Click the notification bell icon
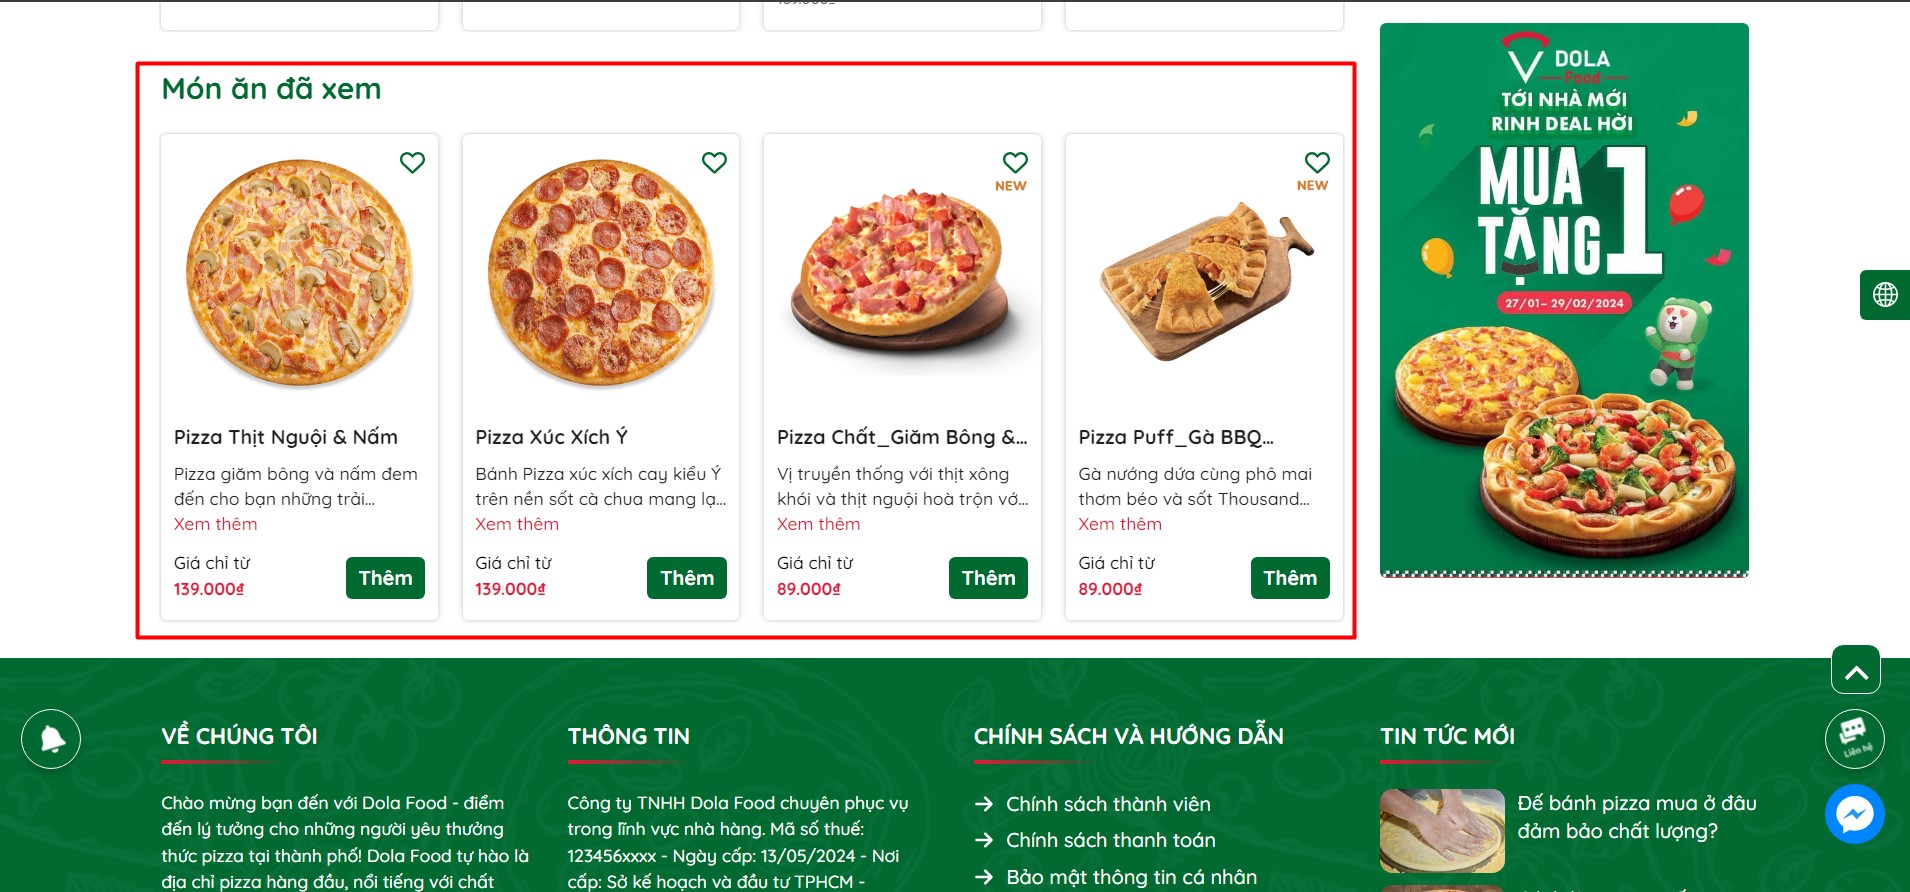The width and height of the screenshot is (1910, 892). pos(51,739)
